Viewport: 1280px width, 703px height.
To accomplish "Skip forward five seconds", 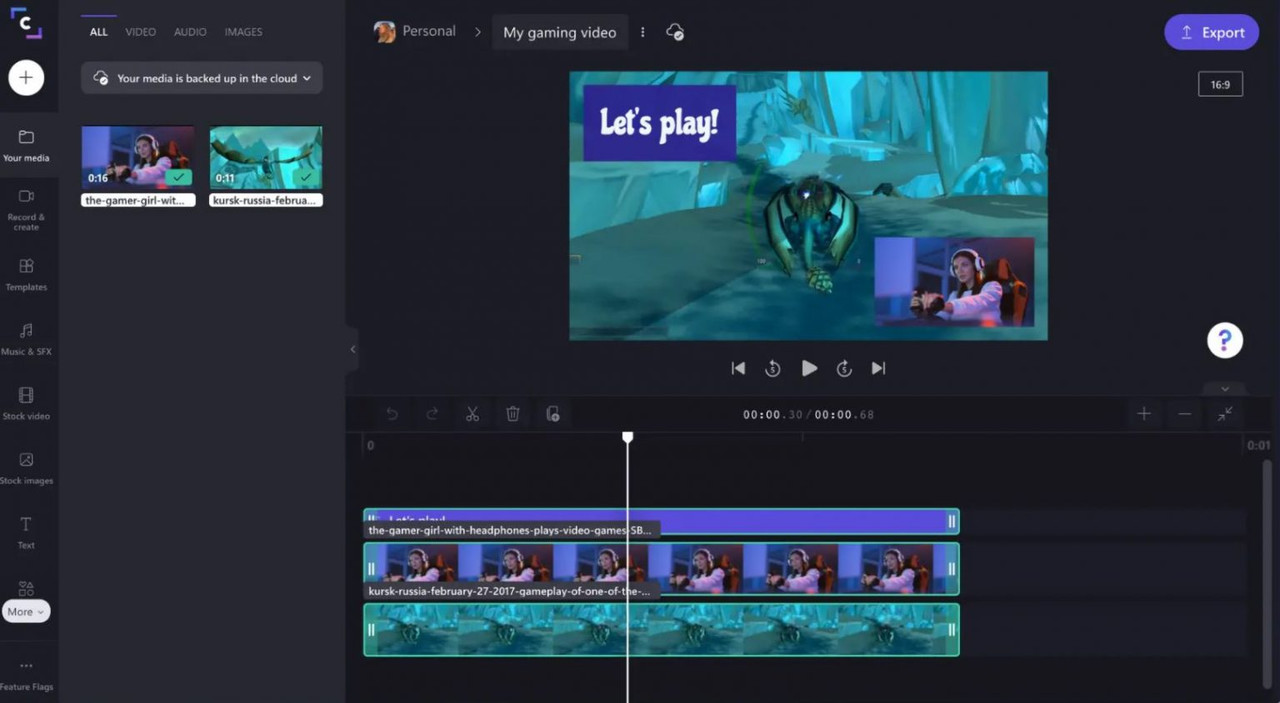I will [844, 368].
